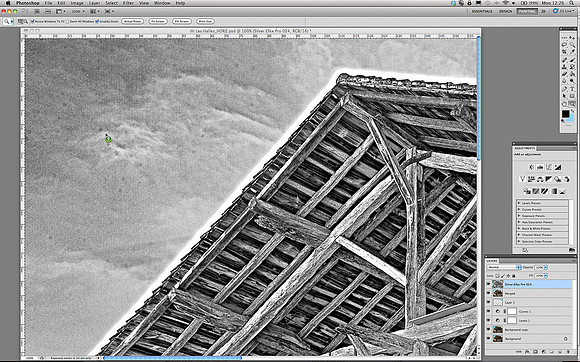The image size is (580, 362).
Task: Click the foreground color swatch in toolbox
Action: pyautogui.click(x=566, y=114)
